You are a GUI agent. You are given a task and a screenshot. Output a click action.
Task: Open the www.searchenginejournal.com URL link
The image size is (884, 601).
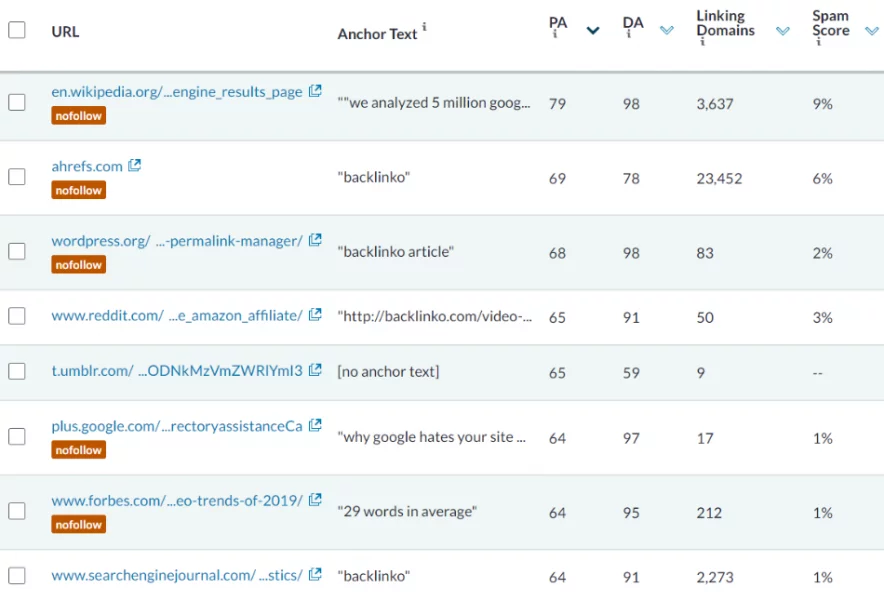(177, 576)
